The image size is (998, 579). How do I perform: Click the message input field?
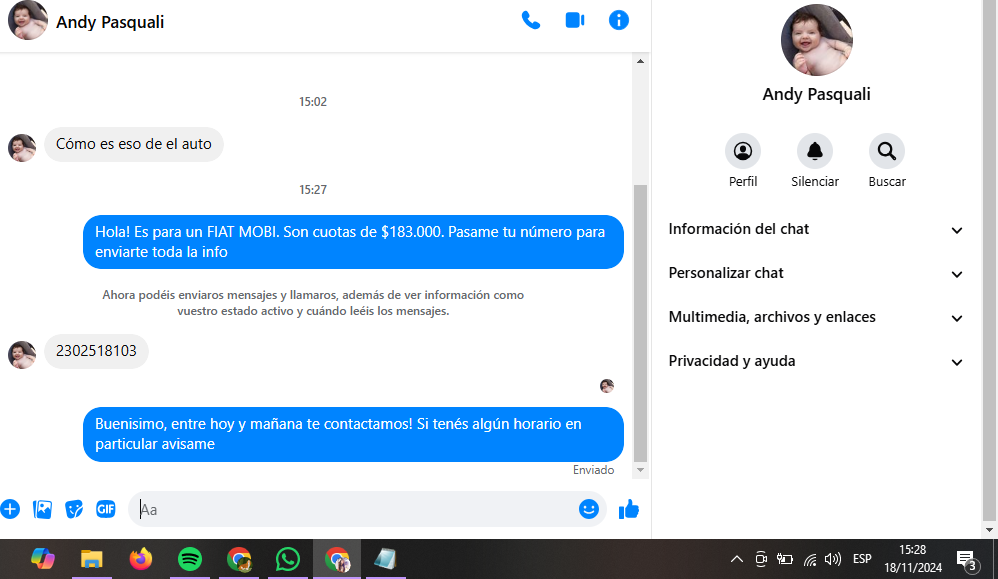coord(355,510)
